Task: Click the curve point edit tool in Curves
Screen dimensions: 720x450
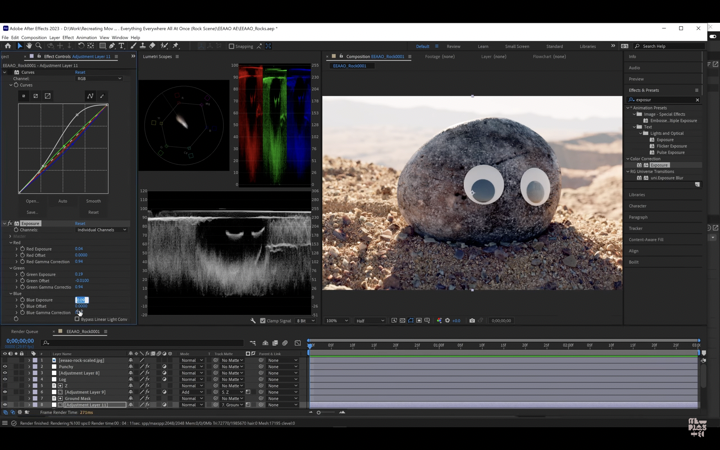Action: pyautogui.click(x=90, y=96)
